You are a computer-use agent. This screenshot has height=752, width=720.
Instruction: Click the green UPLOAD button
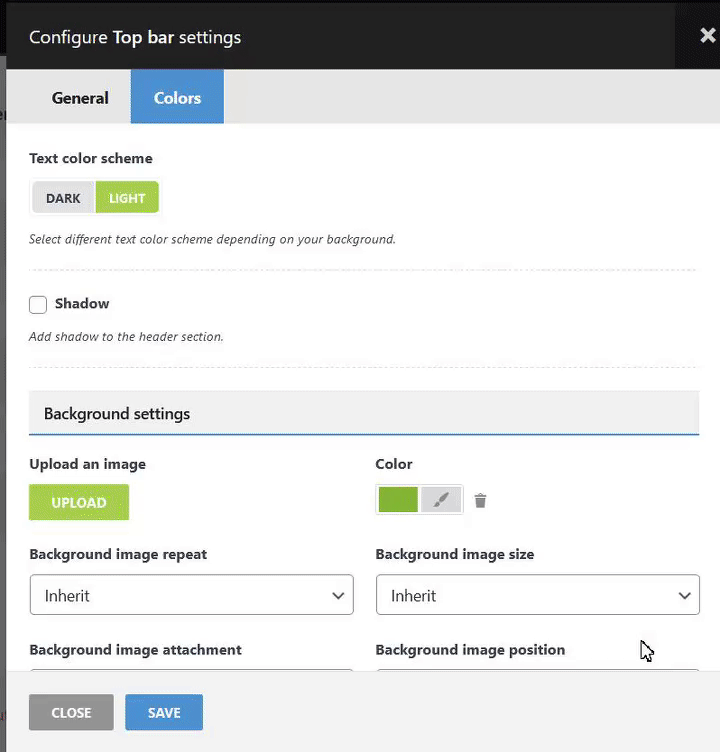[x=79, y=502]
